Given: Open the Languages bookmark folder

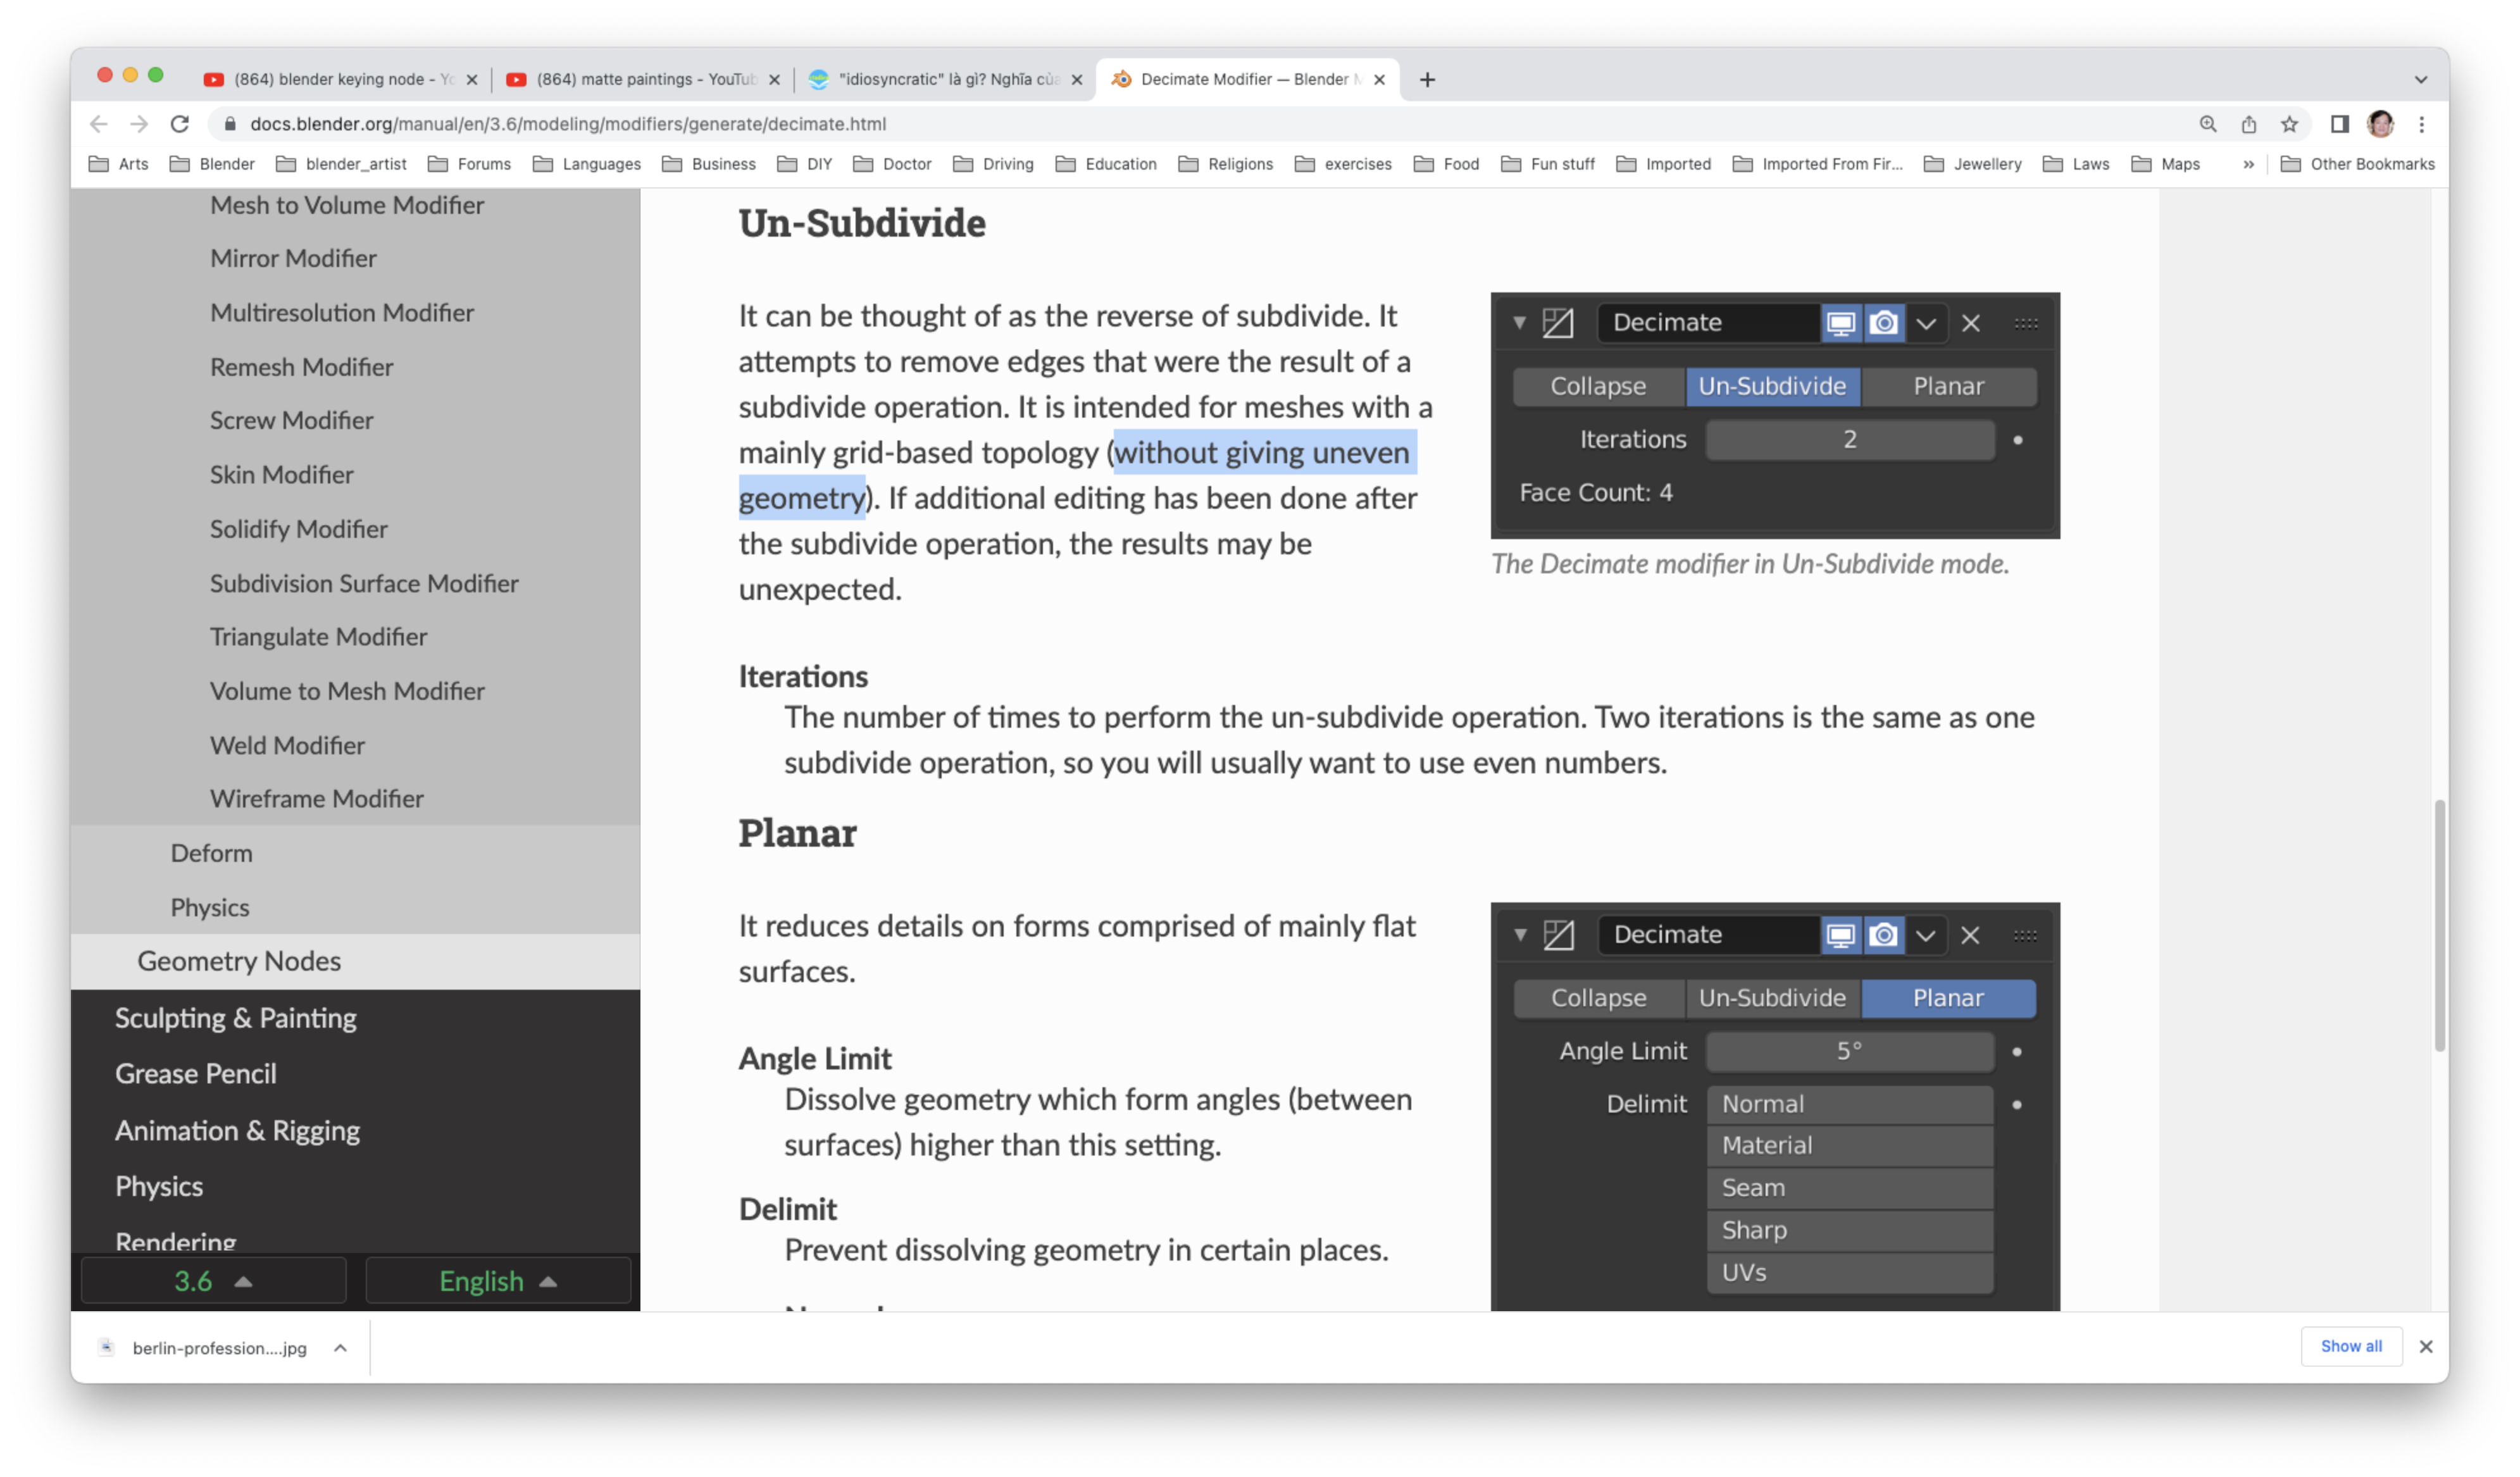Looking at the screenshot, I should (587, 164).
